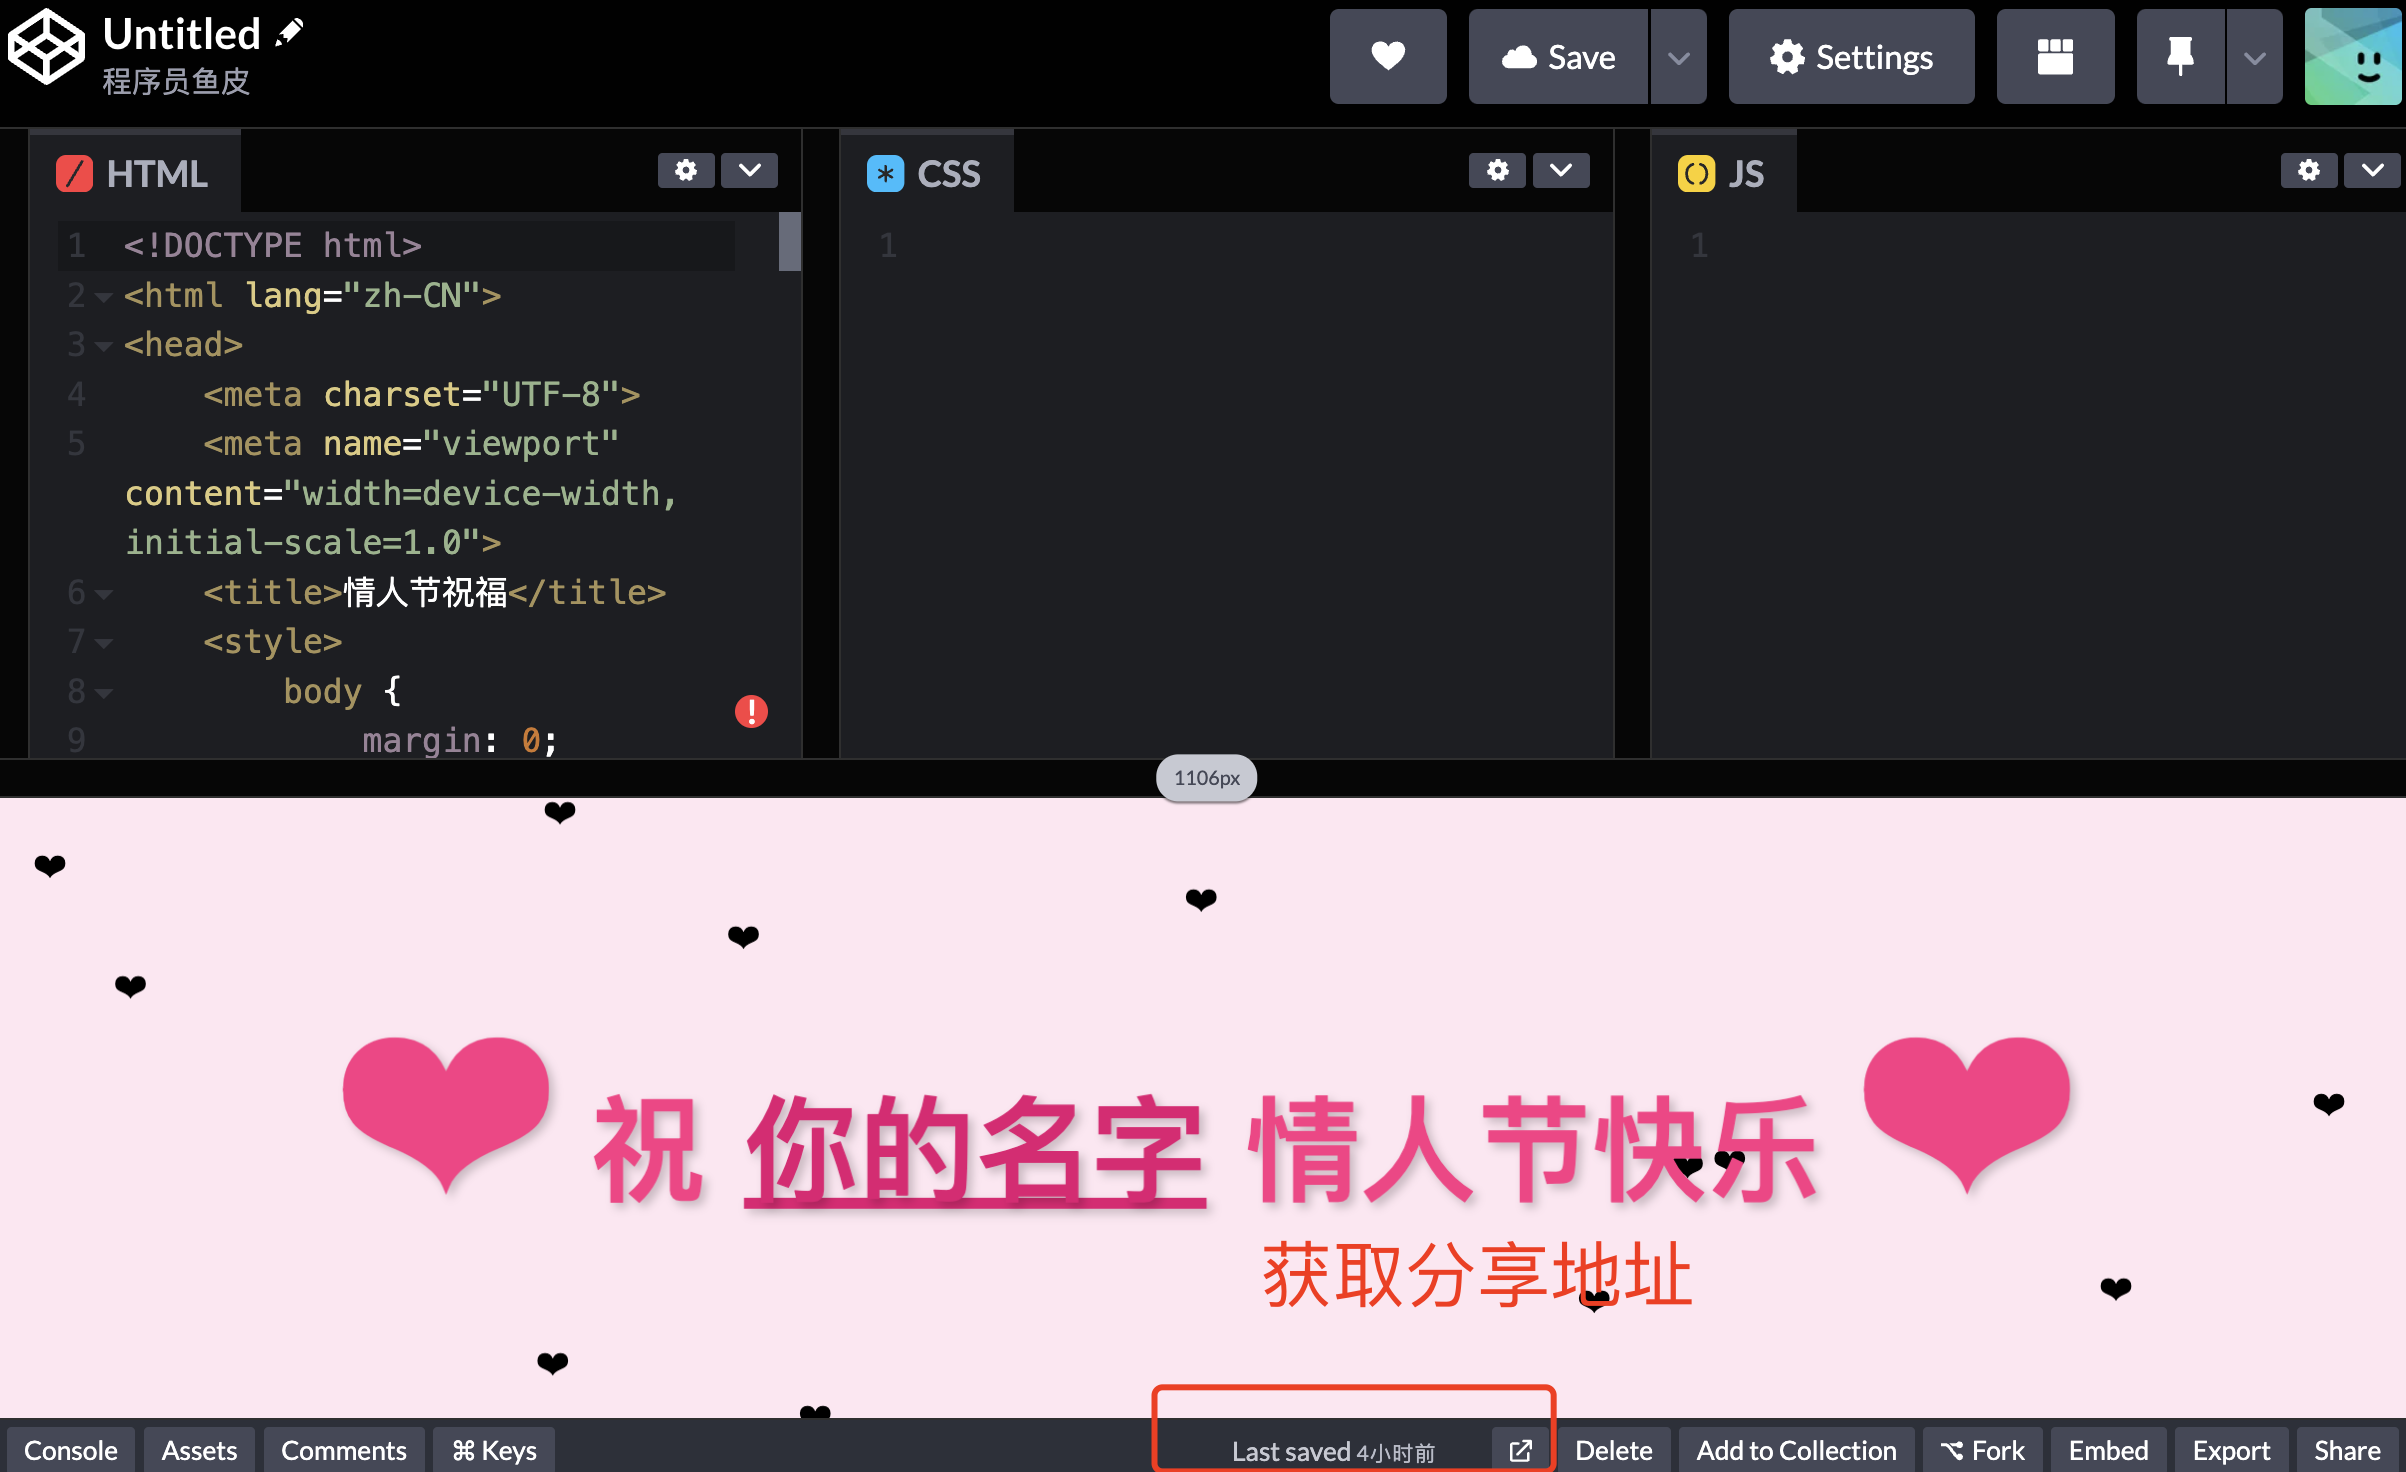
Task: Click the pin/bookmark icon in toolbar
Action: tap(2172, 57)
